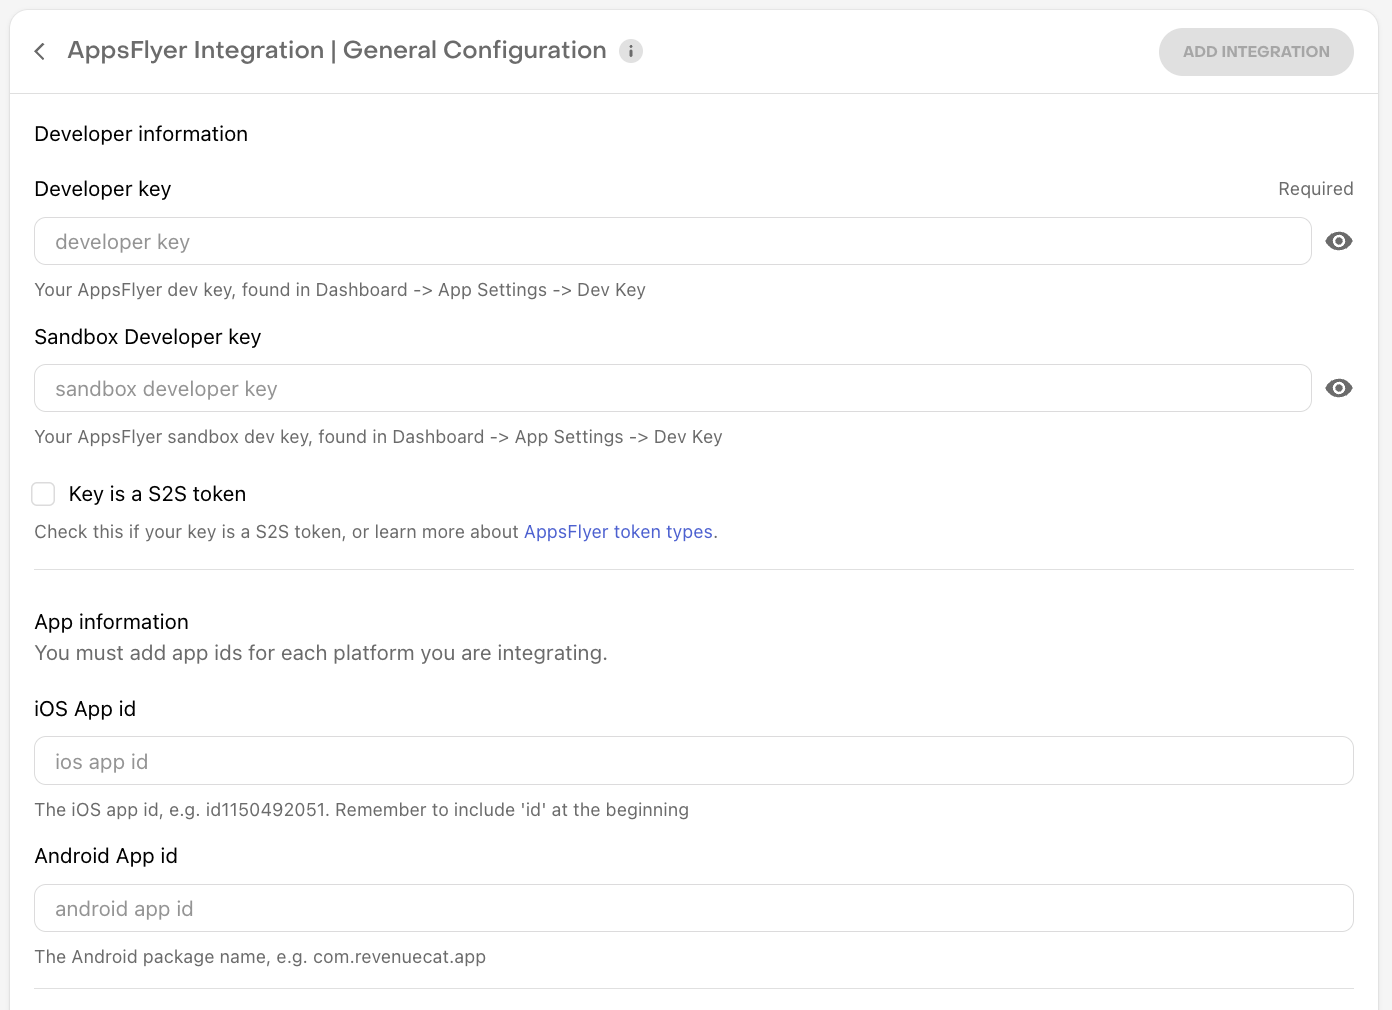Focus the developer key input field
Viewport: 1392px width, 1010px height.
pyautogui.click(x=673, y=241)
